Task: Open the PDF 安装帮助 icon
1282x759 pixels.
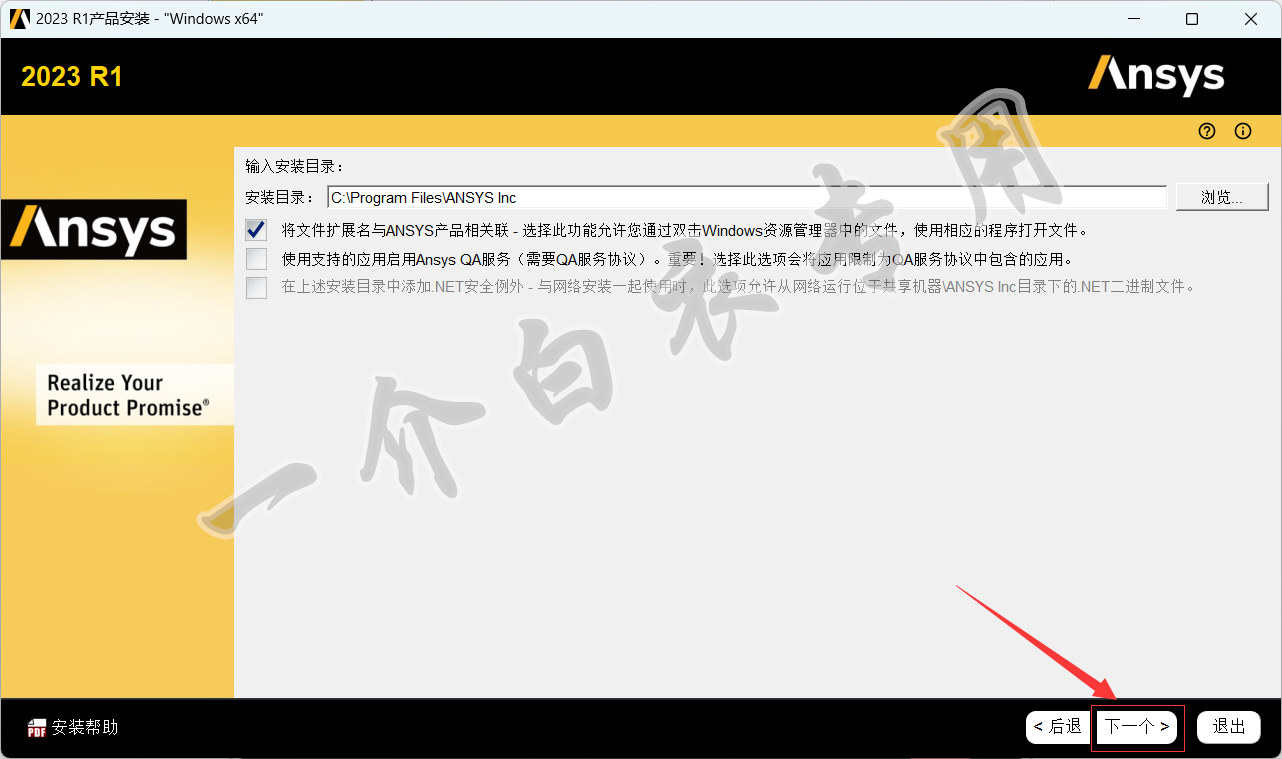Action: point(37,728)
